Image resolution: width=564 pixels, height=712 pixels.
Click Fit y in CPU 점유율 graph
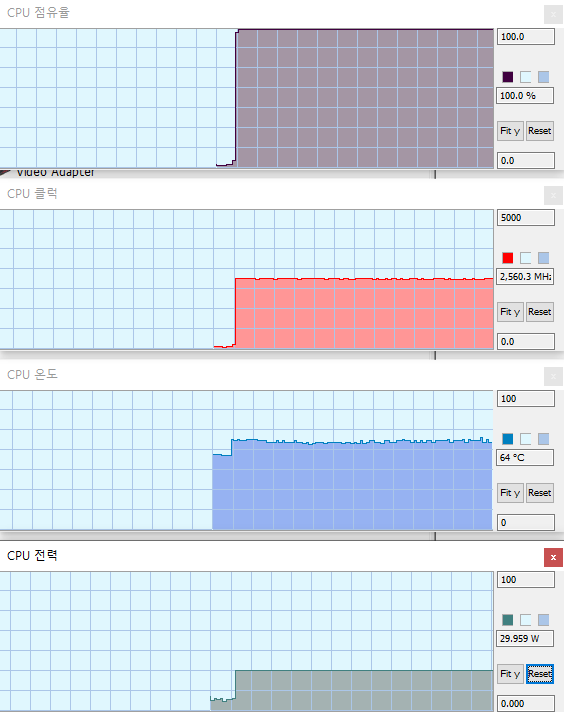click(x=510, y=131)
